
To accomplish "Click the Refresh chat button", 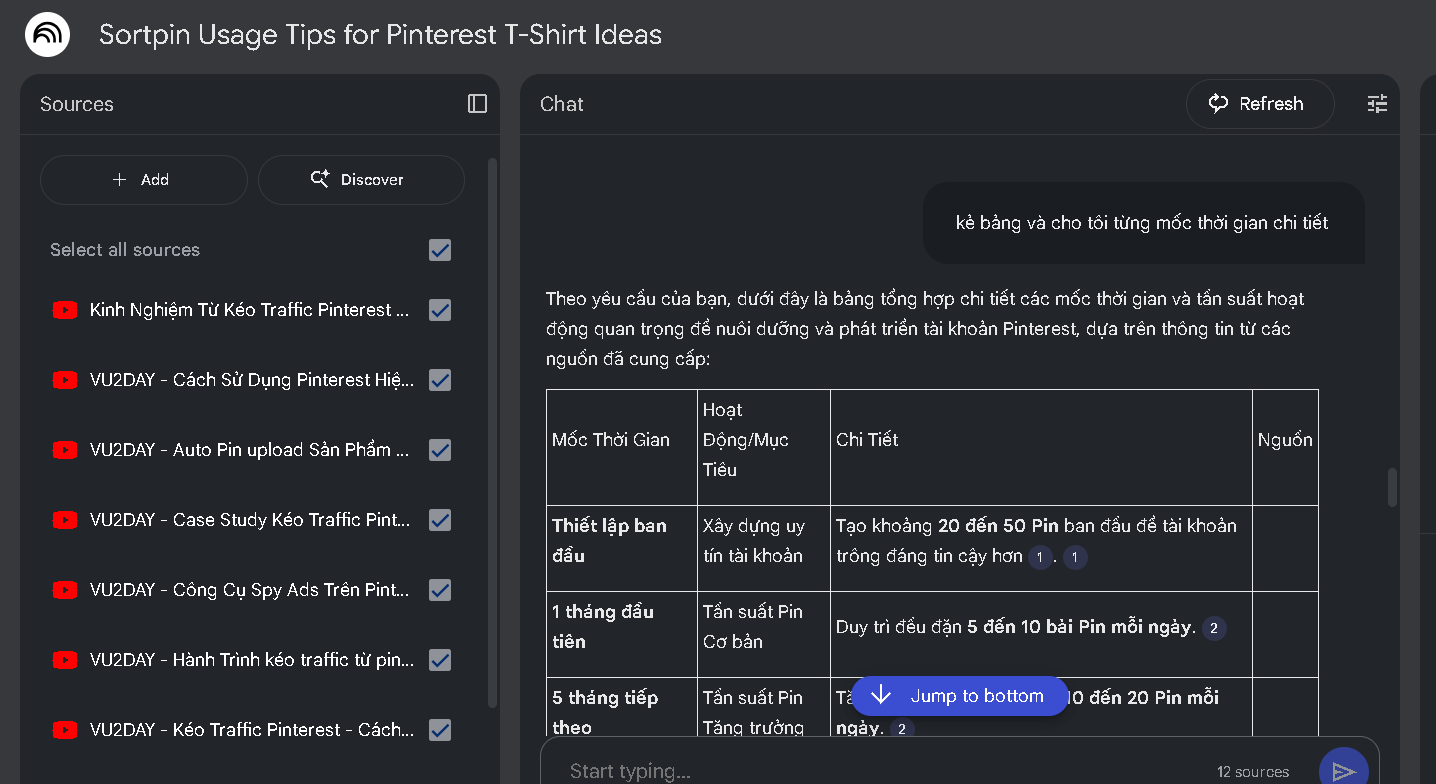I will [x=1260, y=104].
